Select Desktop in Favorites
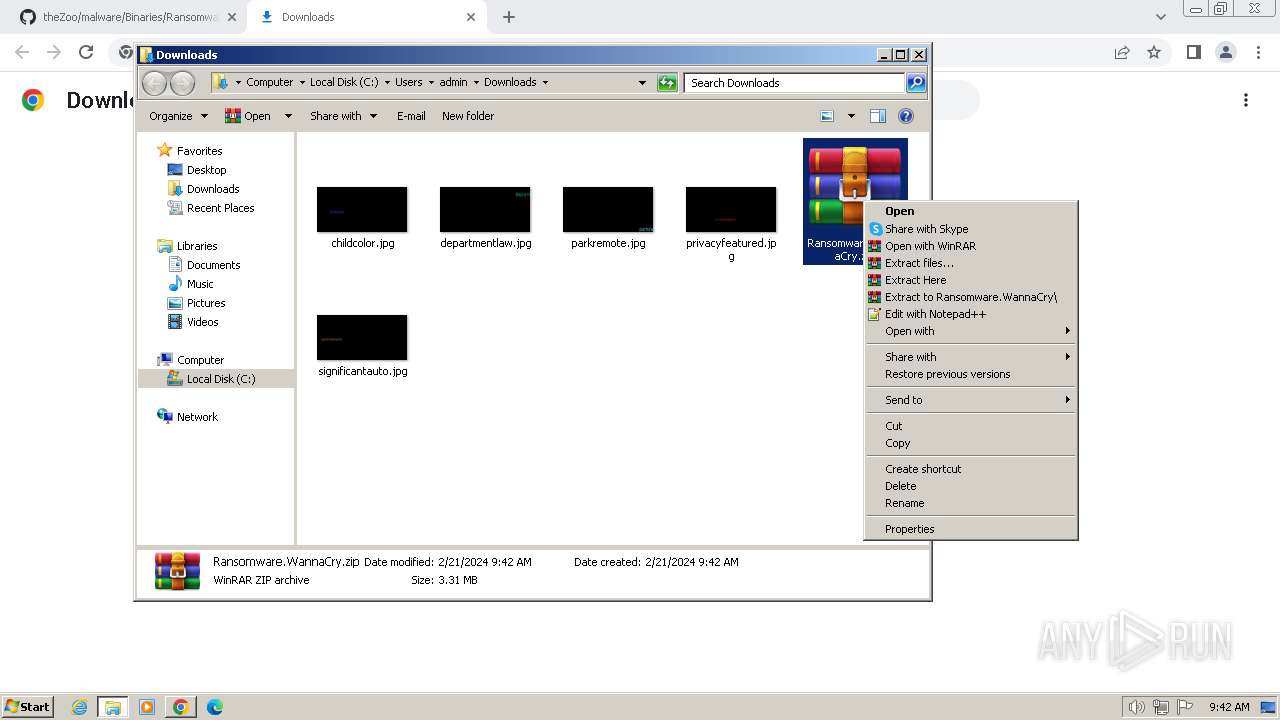The image size is (1280, 720). pos(206,170)
